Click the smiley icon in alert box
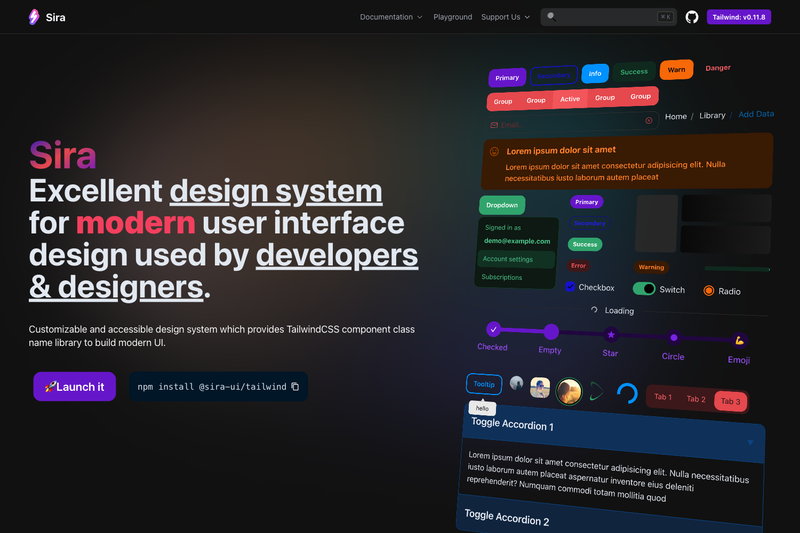The height and width of the screenshot is (533, 800). pos(494,151)
